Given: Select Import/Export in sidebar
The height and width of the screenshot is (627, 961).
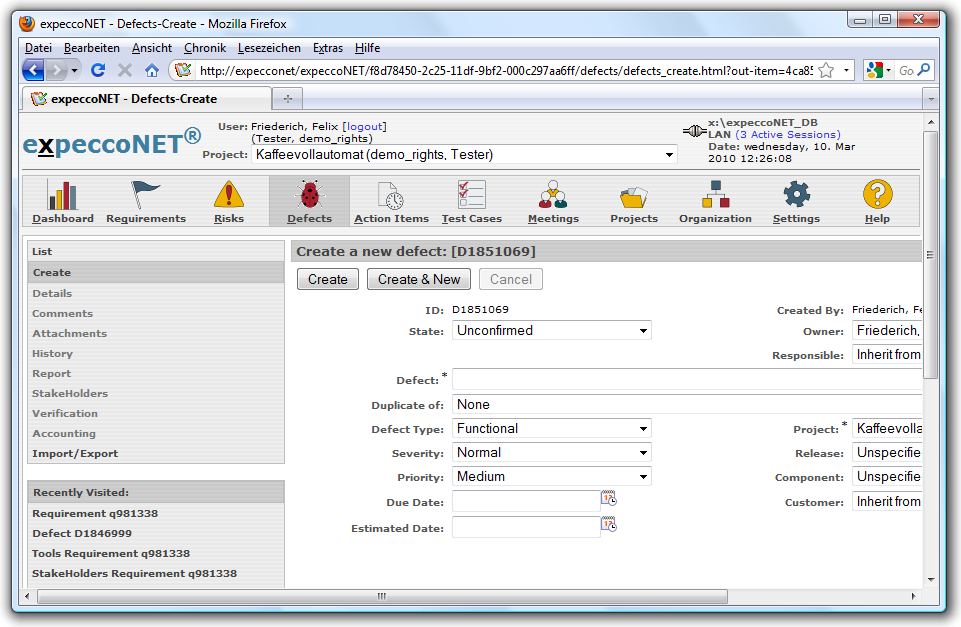Looking at the screenshot, I should [x=75, y=454].
